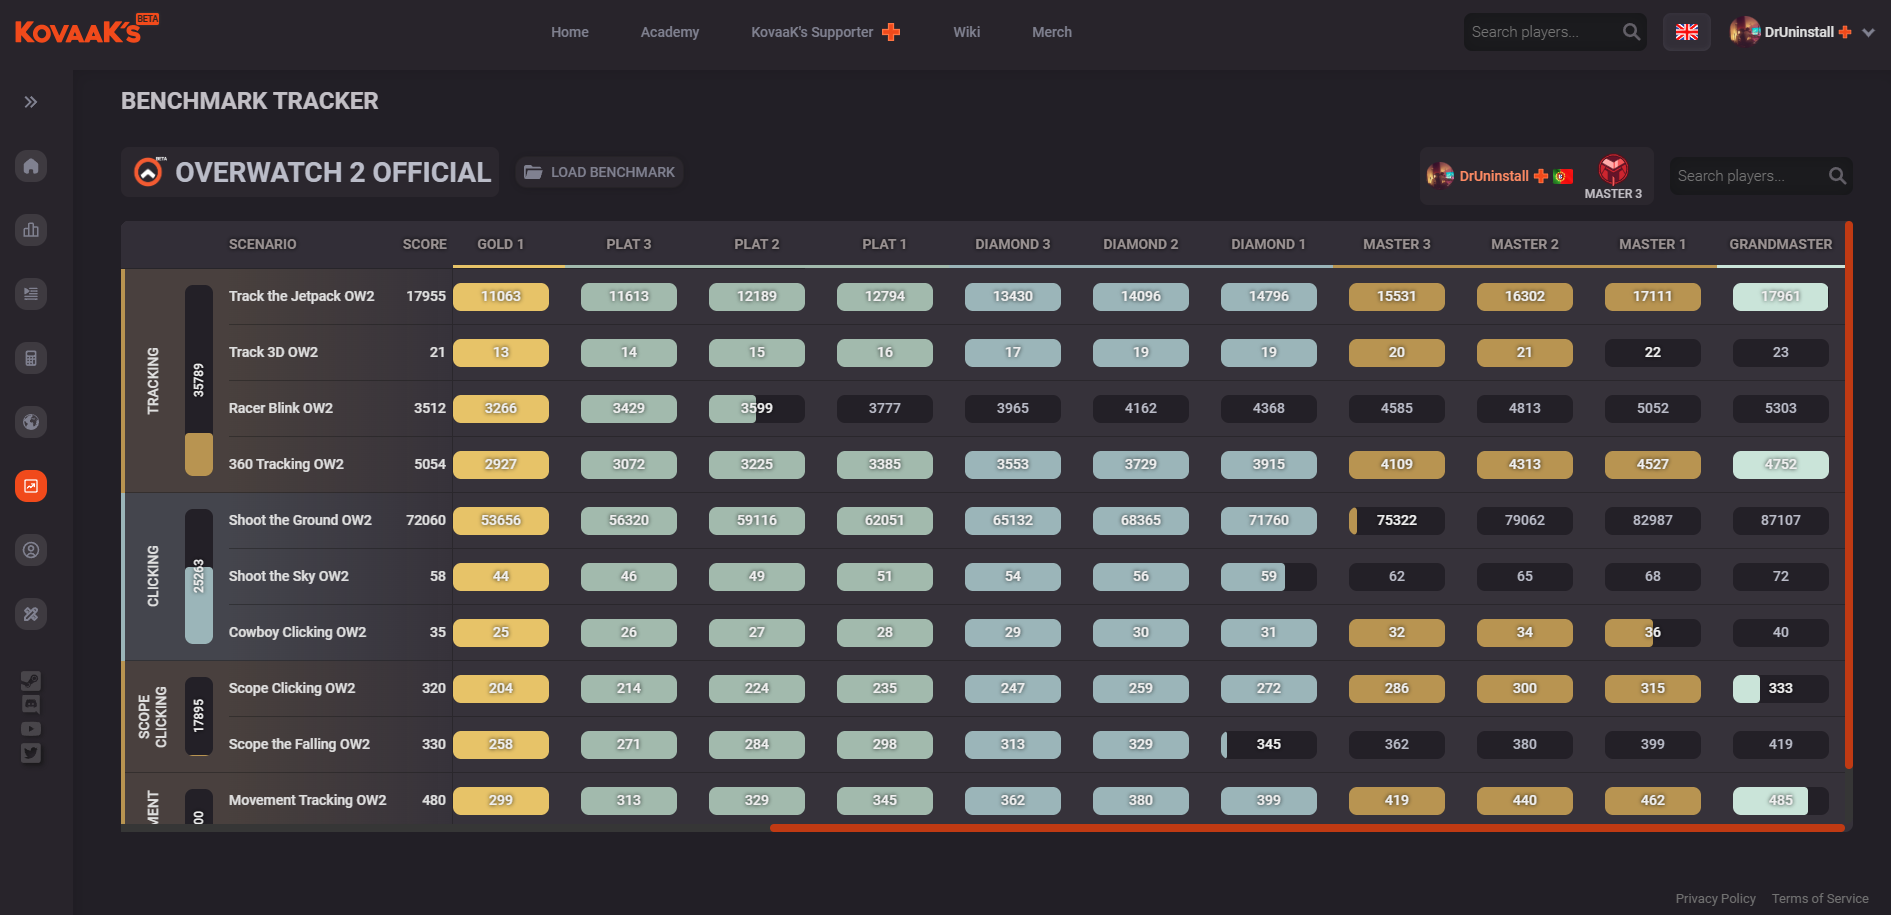
Task: Click the Master 3 rank badge
Action: (1613, 177)
